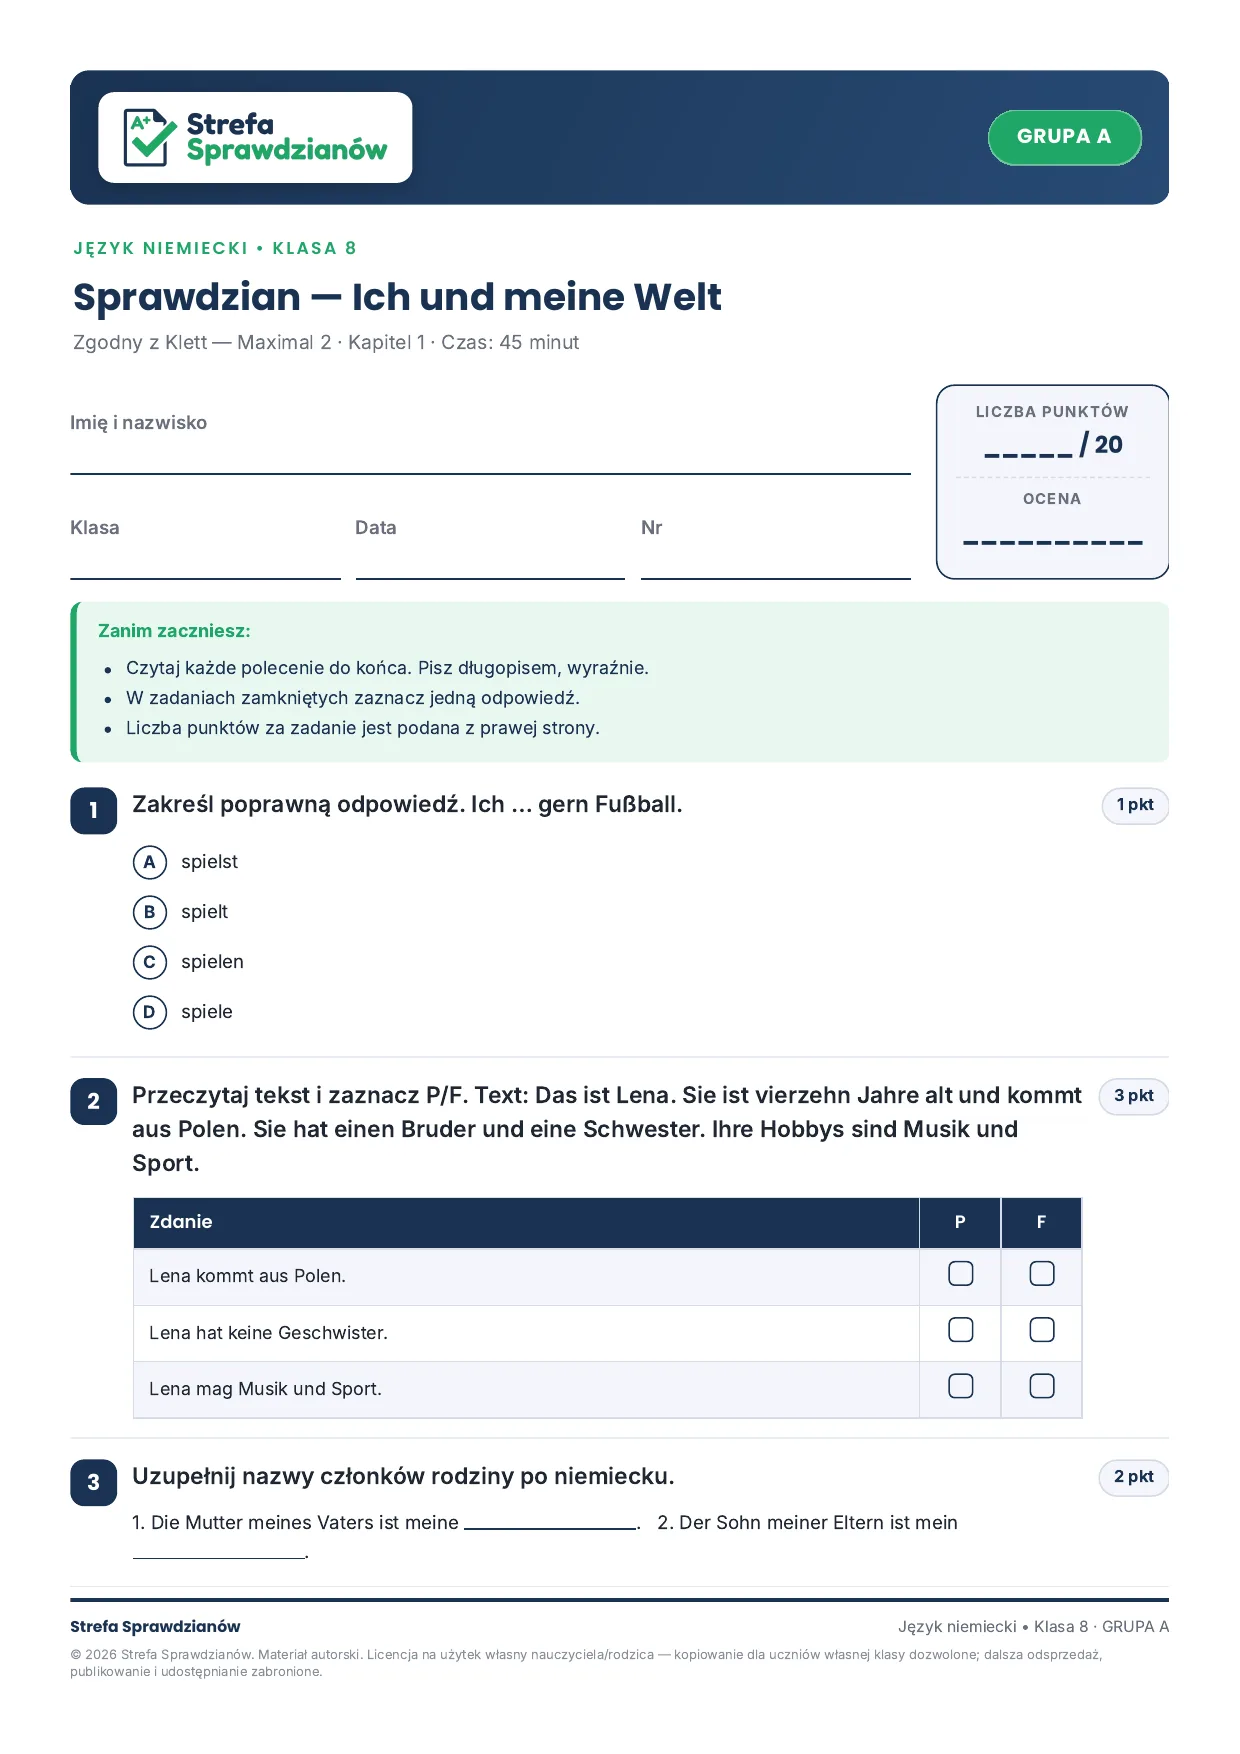
Task: Click the task number 2 badge
Action: (94, 1101)
